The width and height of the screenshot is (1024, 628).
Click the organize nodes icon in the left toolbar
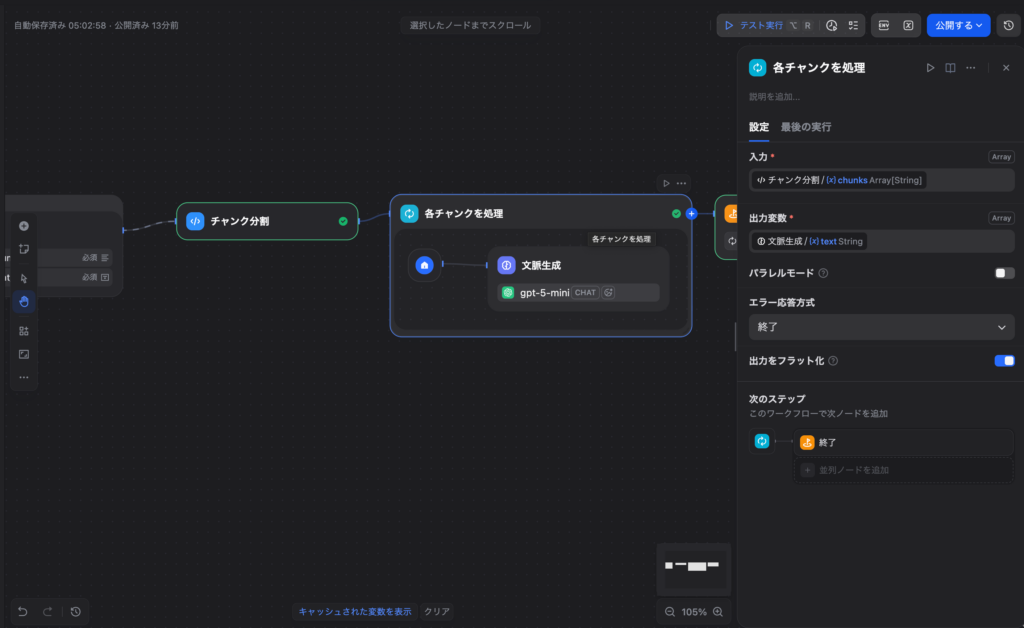click(24, 330)
